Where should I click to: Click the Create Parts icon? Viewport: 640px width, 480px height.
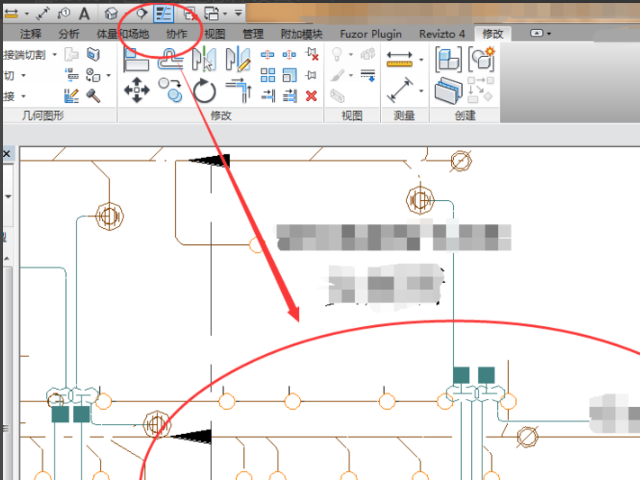click(x=449, y=91)
